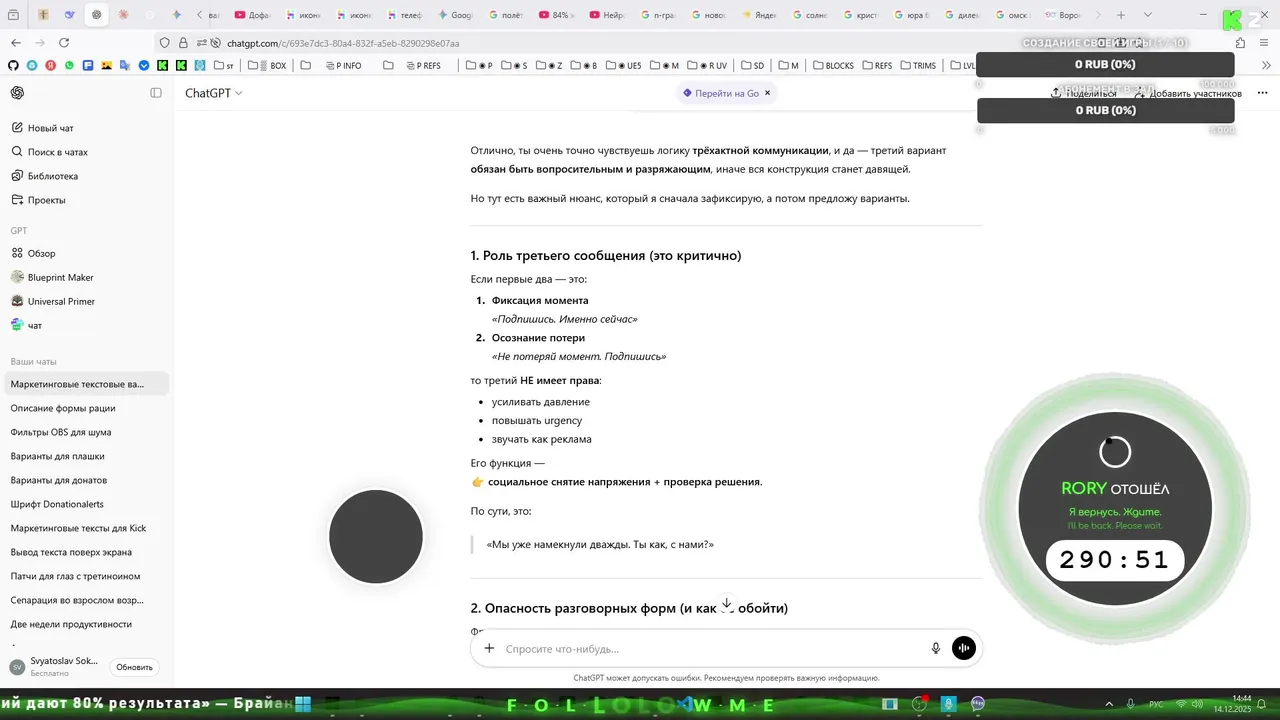
Task: Open Поиск в чатах search
Action: click(x=49, y=152)
